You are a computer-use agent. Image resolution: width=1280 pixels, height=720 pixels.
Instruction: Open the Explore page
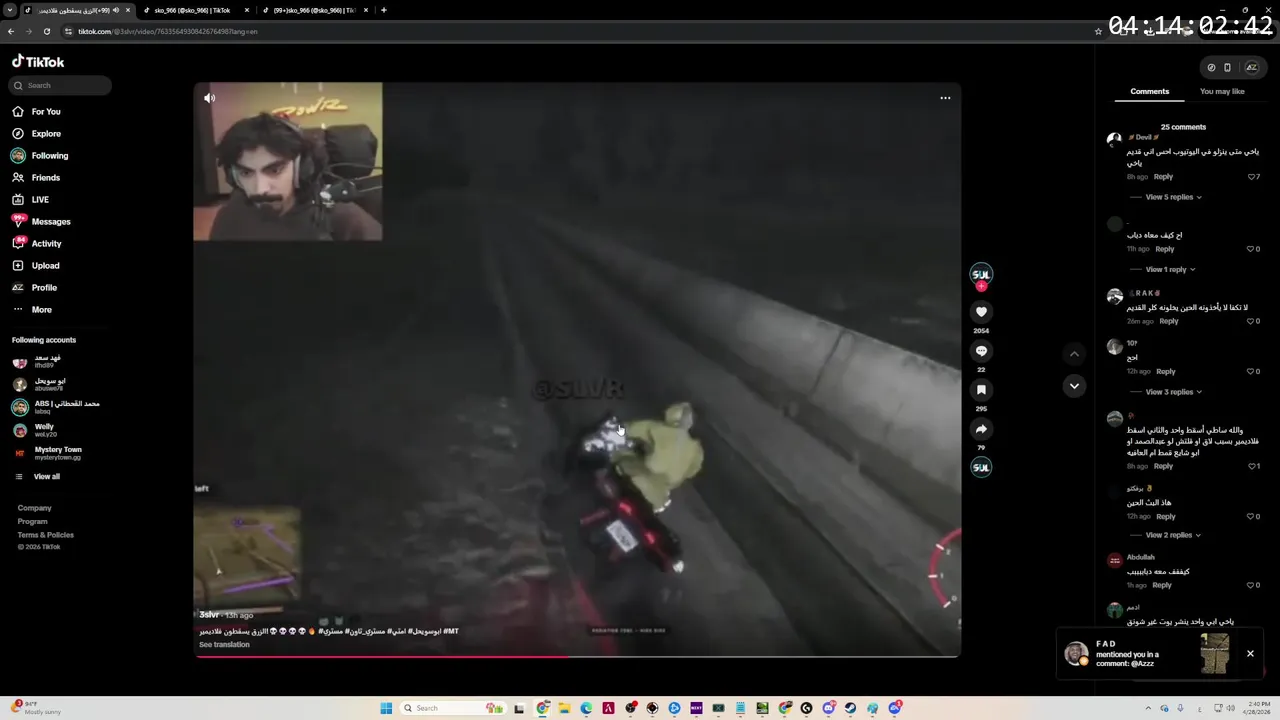37,133
